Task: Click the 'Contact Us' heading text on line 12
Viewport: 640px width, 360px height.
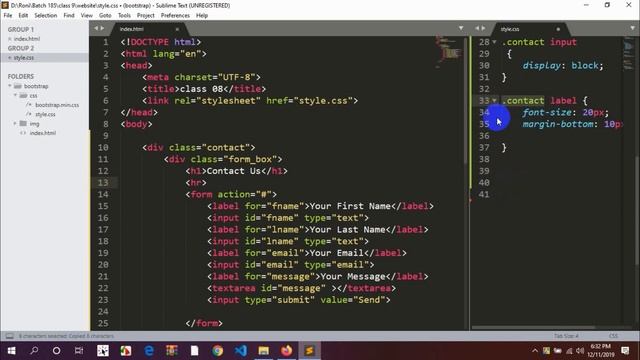Action: [233, 171]
